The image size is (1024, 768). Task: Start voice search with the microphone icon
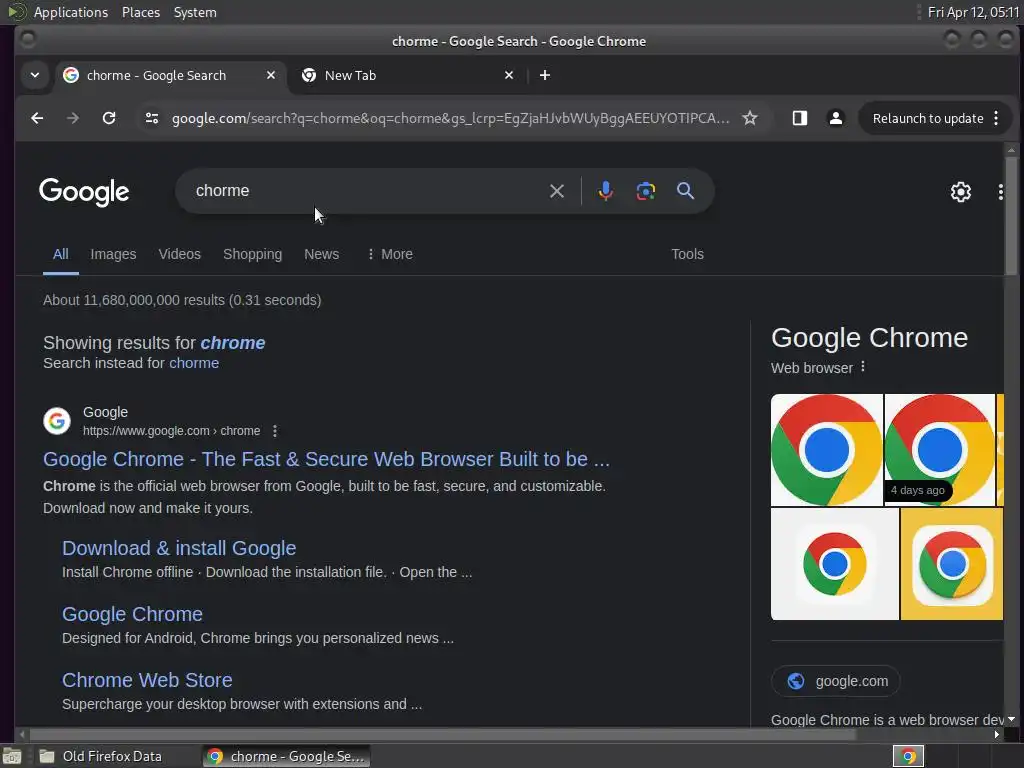[605, 191]
